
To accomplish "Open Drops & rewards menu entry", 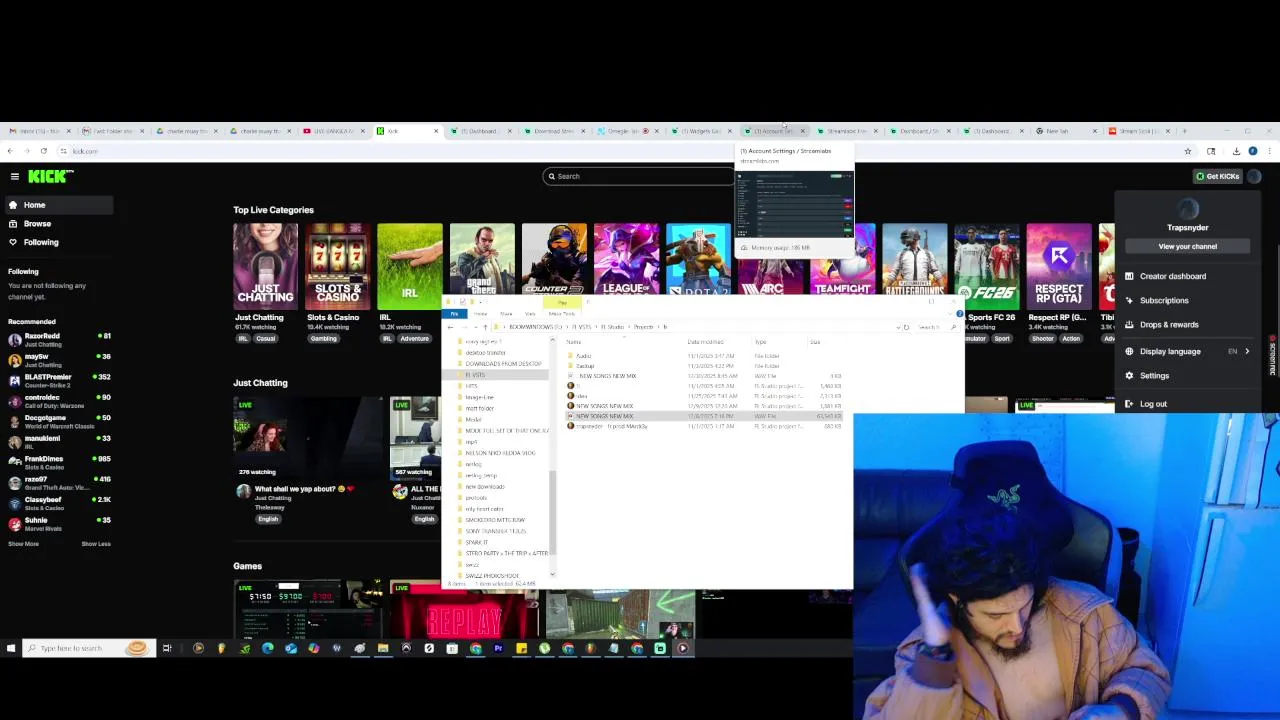I will [1187, 324].
